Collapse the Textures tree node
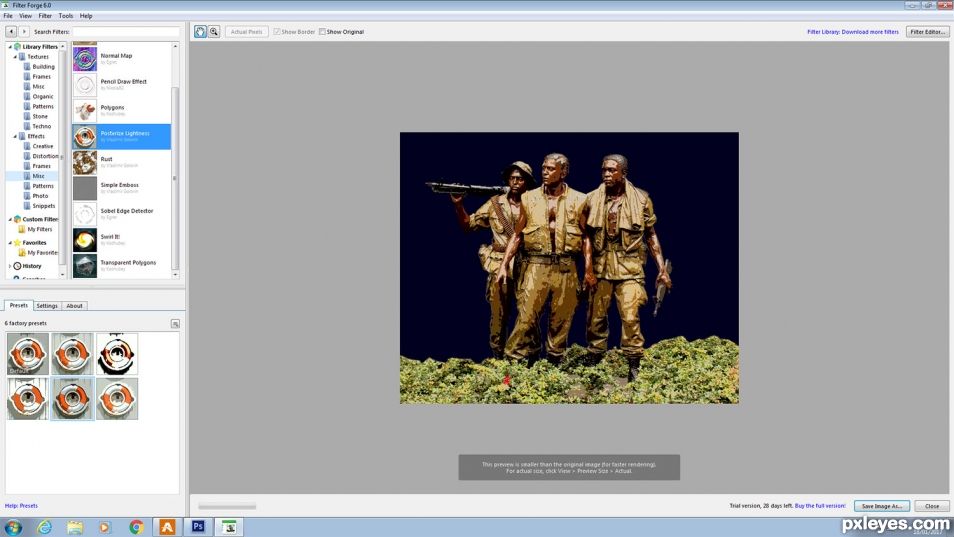Image resolution: width=954 pixels, height=537 pixels. coord(15,57)
